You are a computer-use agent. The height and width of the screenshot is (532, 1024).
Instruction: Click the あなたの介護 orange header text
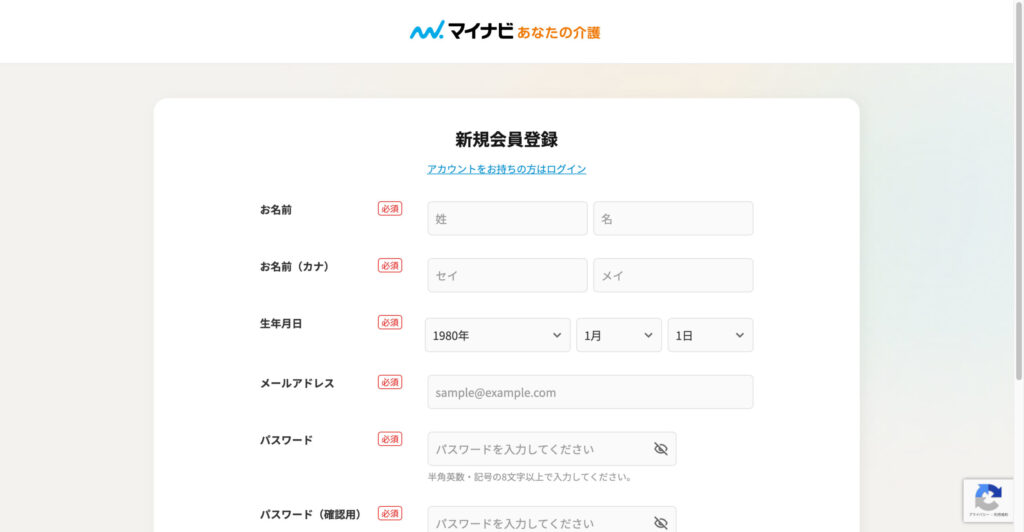pyautogui.click(x=558, y=32)
